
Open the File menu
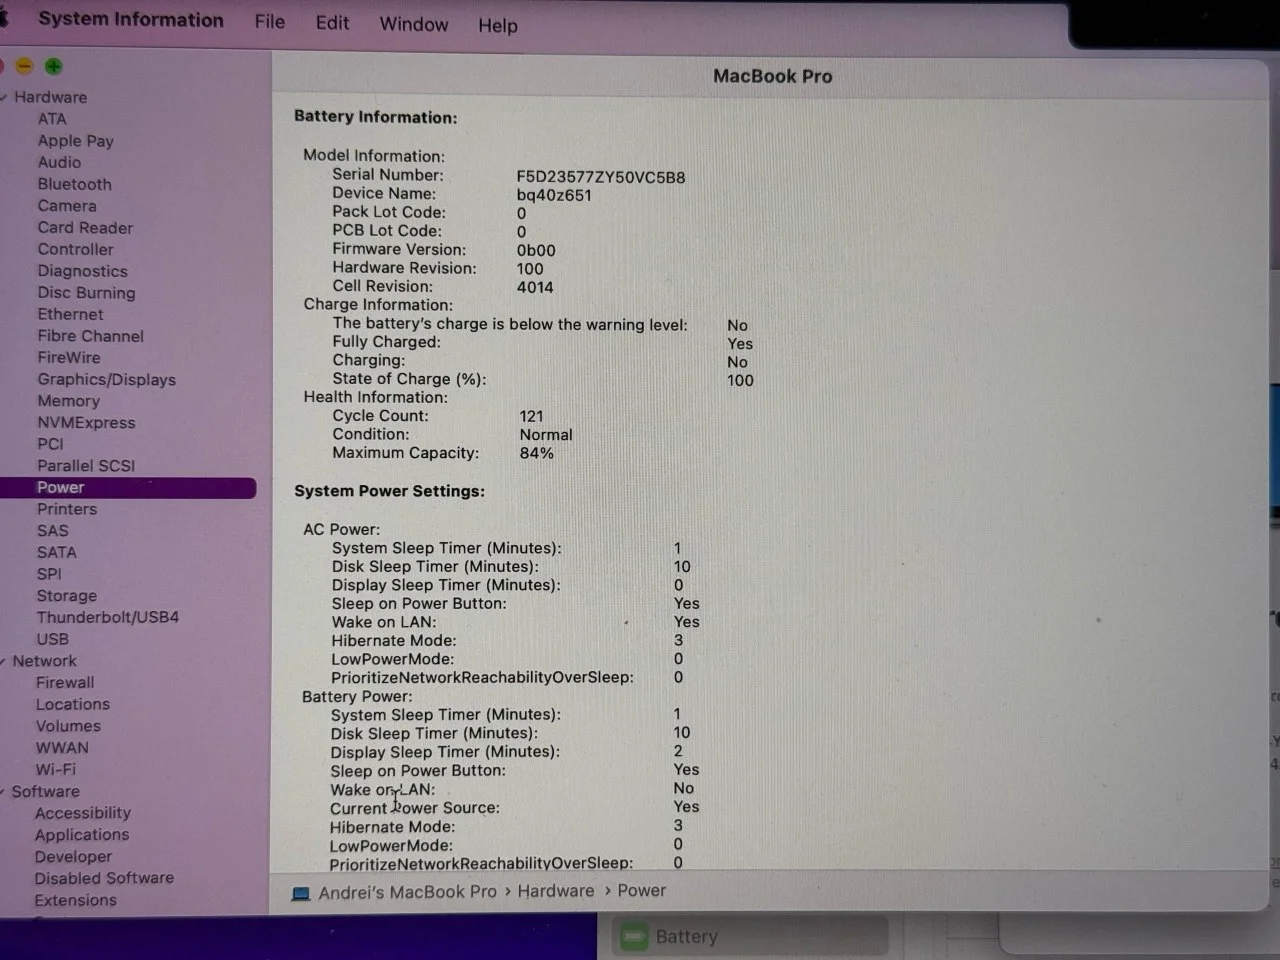[x=270, y=21]
